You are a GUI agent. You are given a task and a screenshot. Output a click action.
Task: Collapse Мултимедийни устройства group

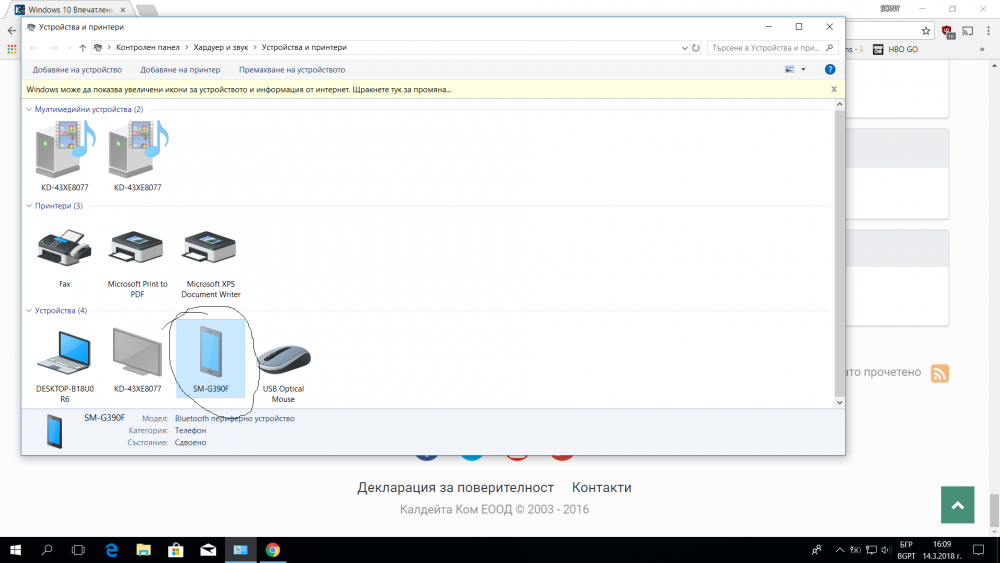pyautogui.click(x=29, y=110)
